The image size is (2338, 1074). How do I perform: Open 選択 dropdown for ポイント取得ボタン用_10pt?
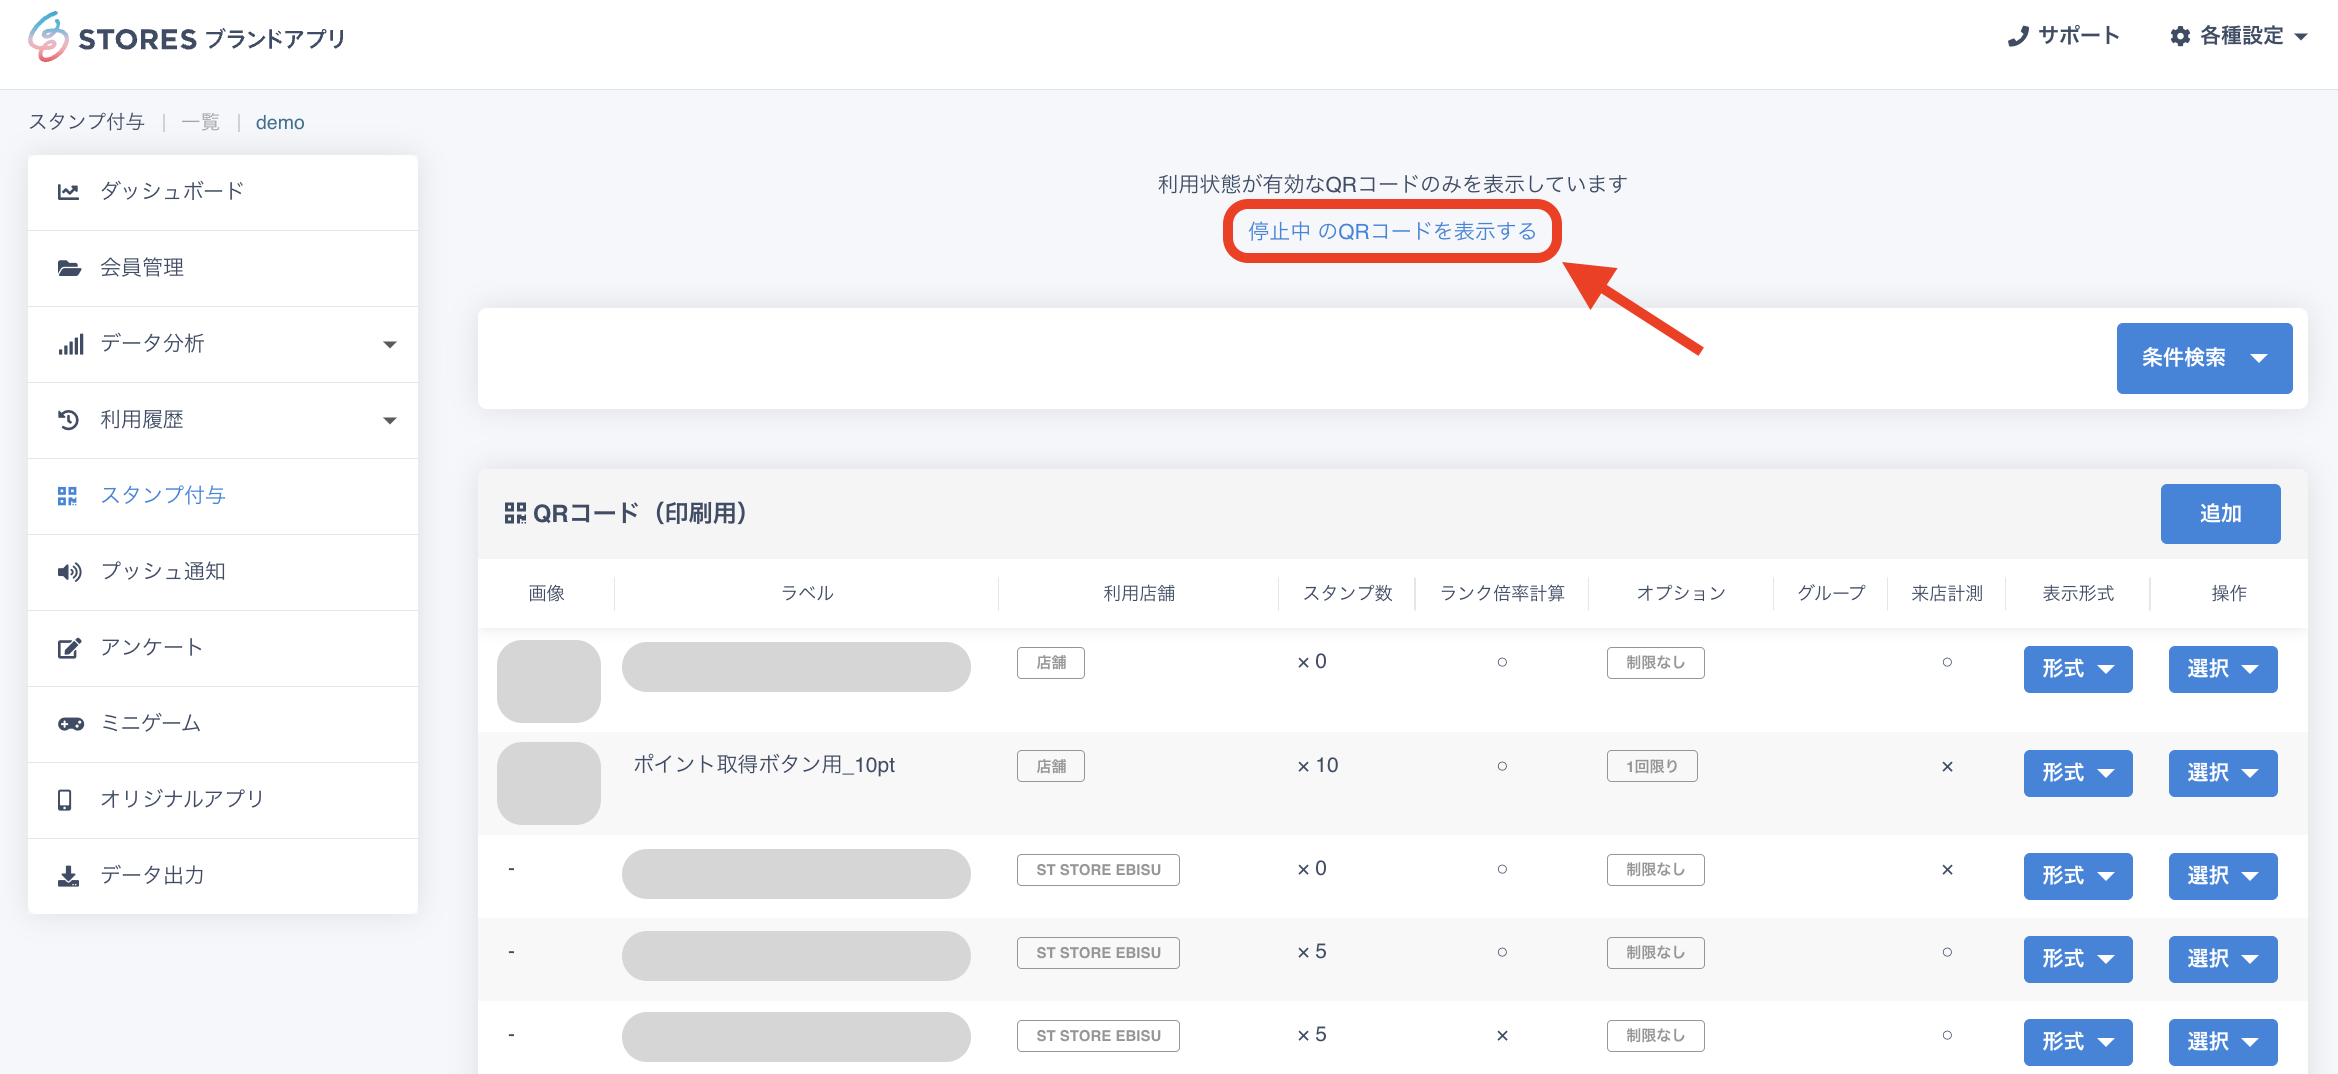point(2223,773)
